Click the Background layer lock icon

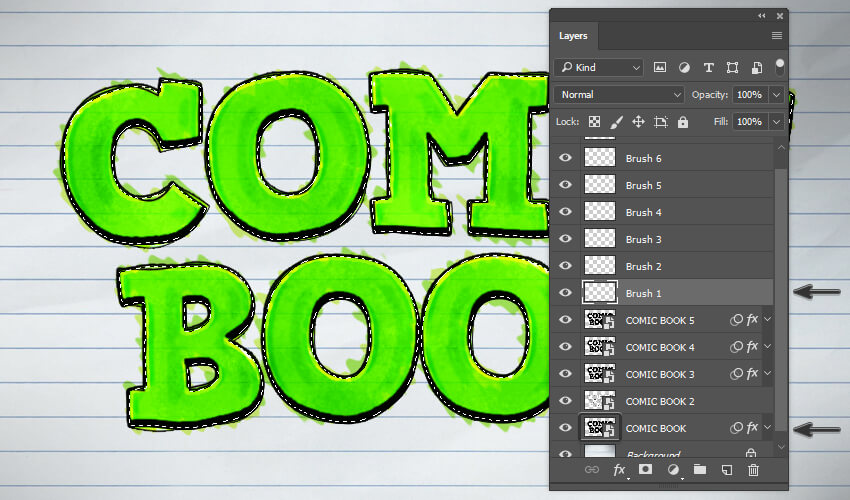pos(751,452)
